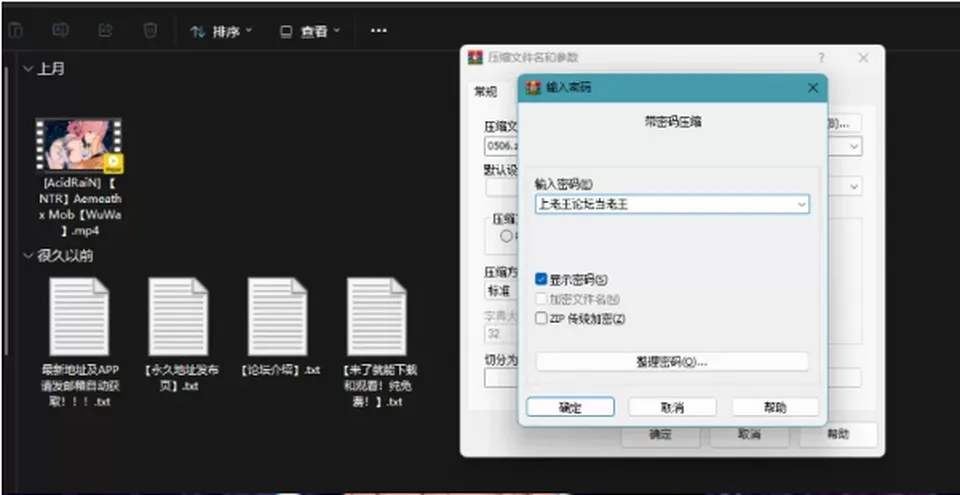The image size is (960, 495).
Task: Click the disabled 加密文件名 checkbox
Action: click(541, 299)
